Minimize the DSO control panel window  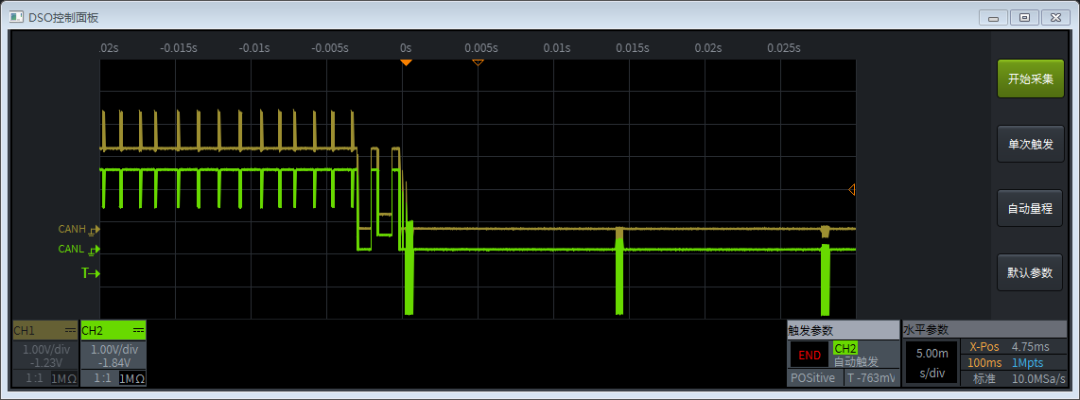point(993,18)
